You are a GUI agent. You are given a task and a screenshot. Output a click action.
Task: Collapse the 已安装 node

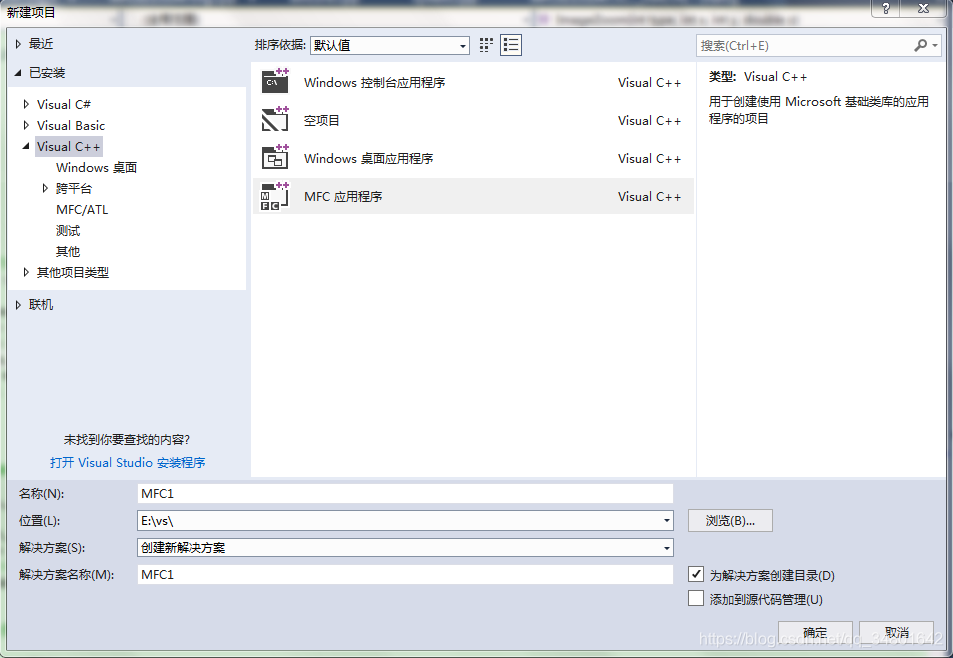click(x=18, y=73)
